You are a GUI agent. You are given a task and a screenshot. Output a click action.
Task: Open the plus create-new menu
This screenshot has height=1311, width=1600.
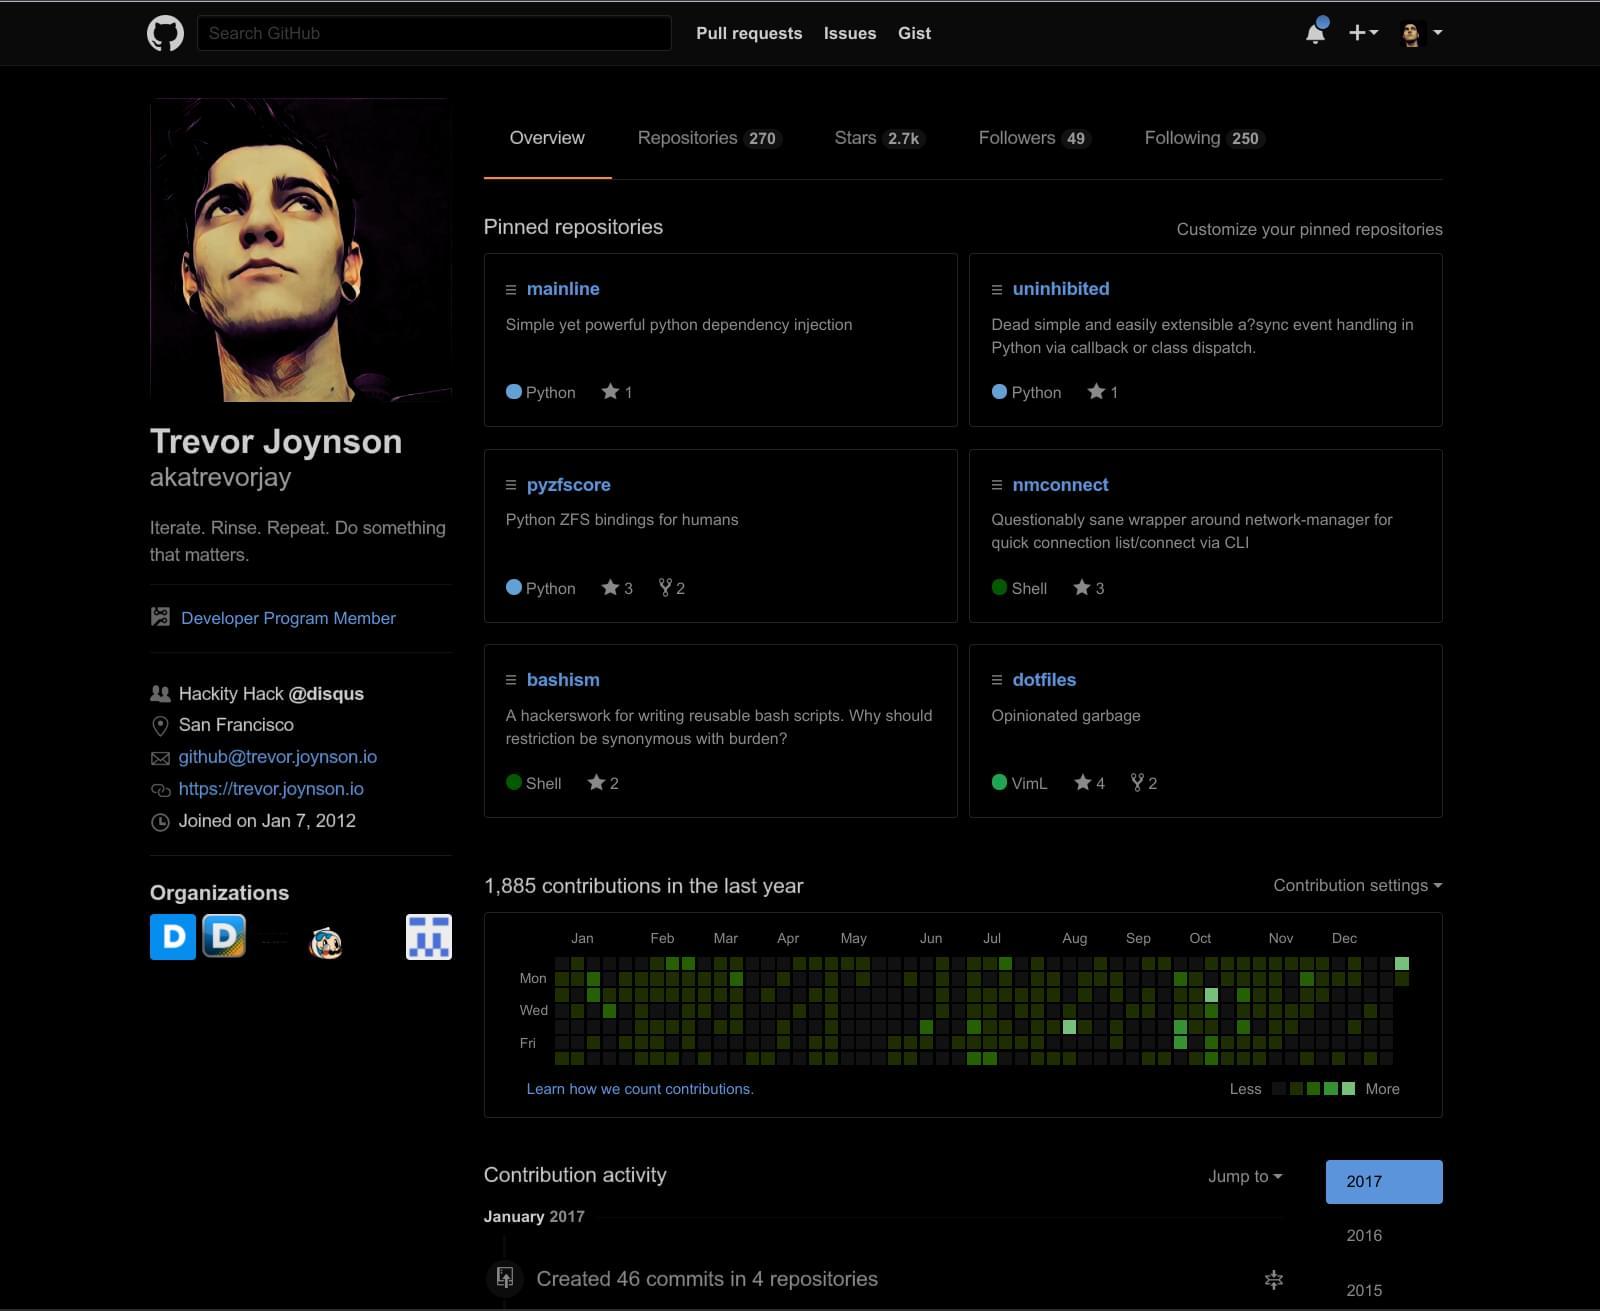1363,33
